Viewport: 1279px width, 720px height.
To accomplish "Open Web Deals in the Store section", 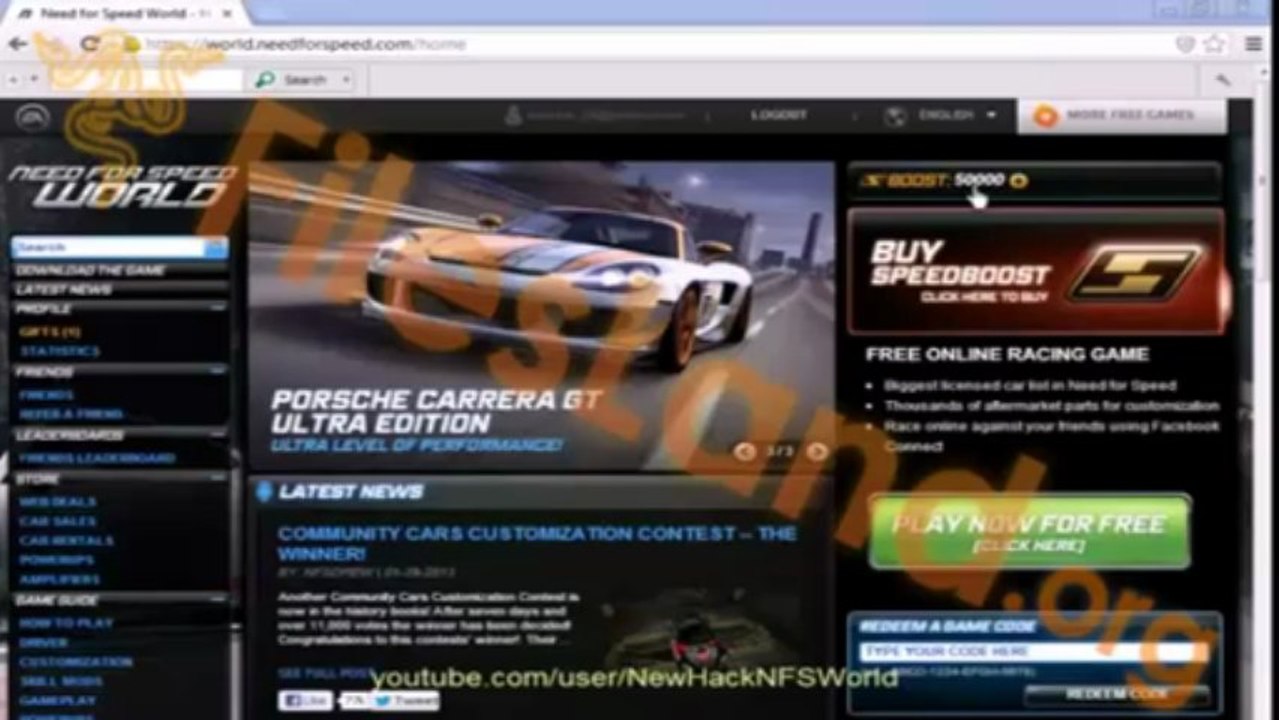I will point(58,501).
